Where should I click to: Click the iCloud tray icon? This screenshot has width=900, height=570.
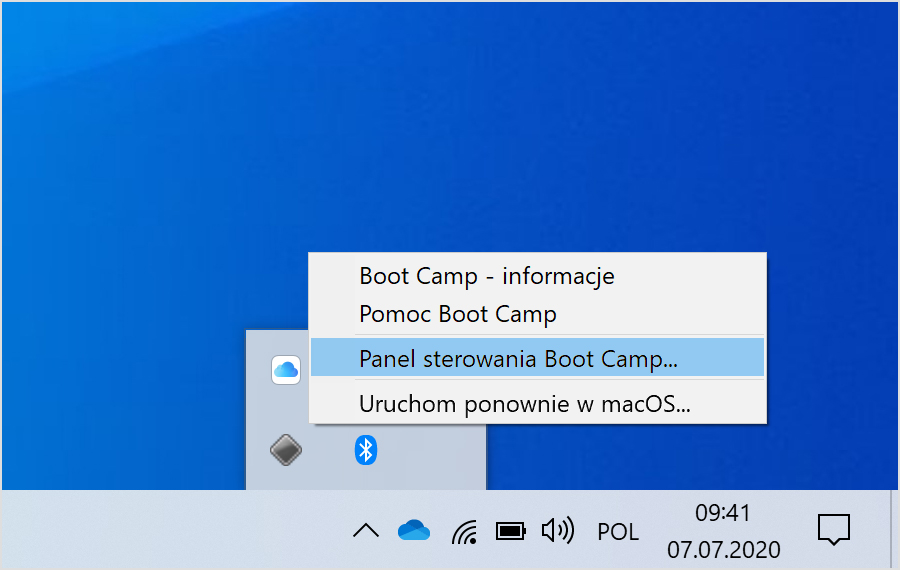[286, 370]
